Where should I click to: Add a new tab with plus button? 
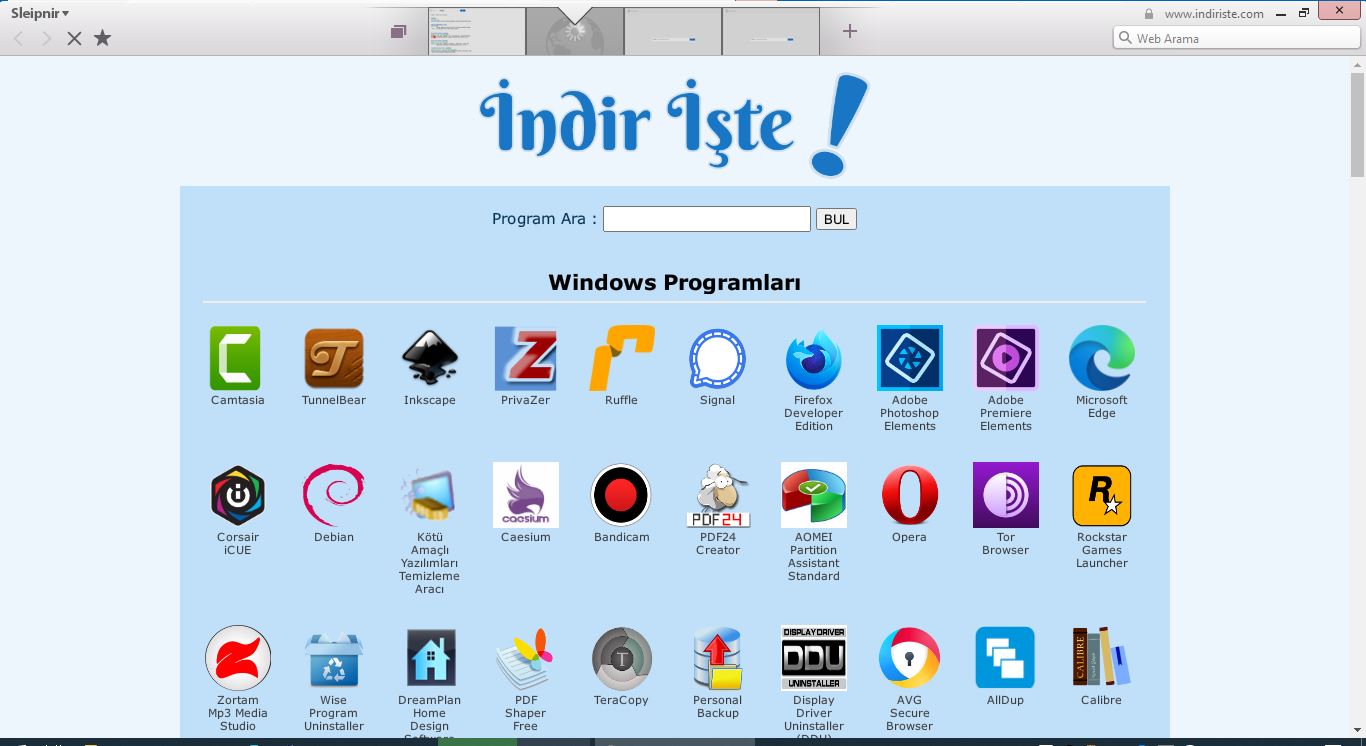click(x=850, y=31)
